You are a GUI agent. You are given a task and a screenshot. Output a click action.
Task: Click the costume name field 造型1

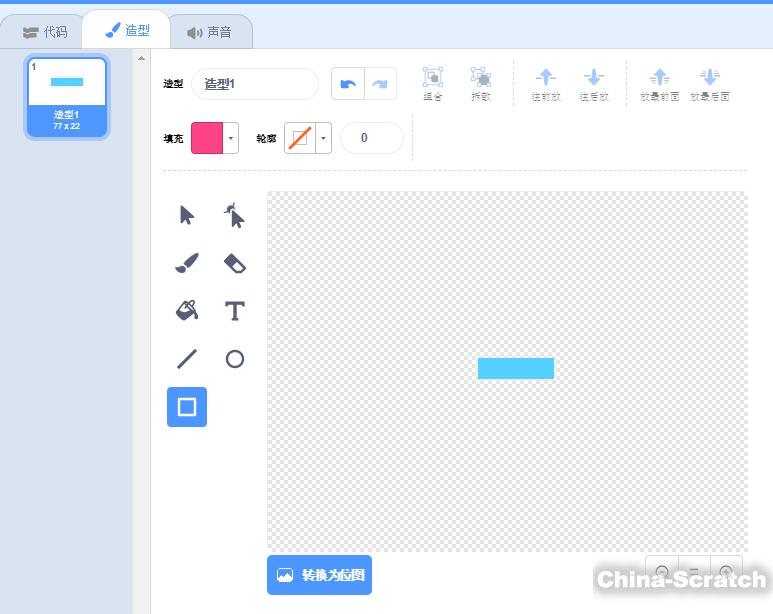(254, 84)
